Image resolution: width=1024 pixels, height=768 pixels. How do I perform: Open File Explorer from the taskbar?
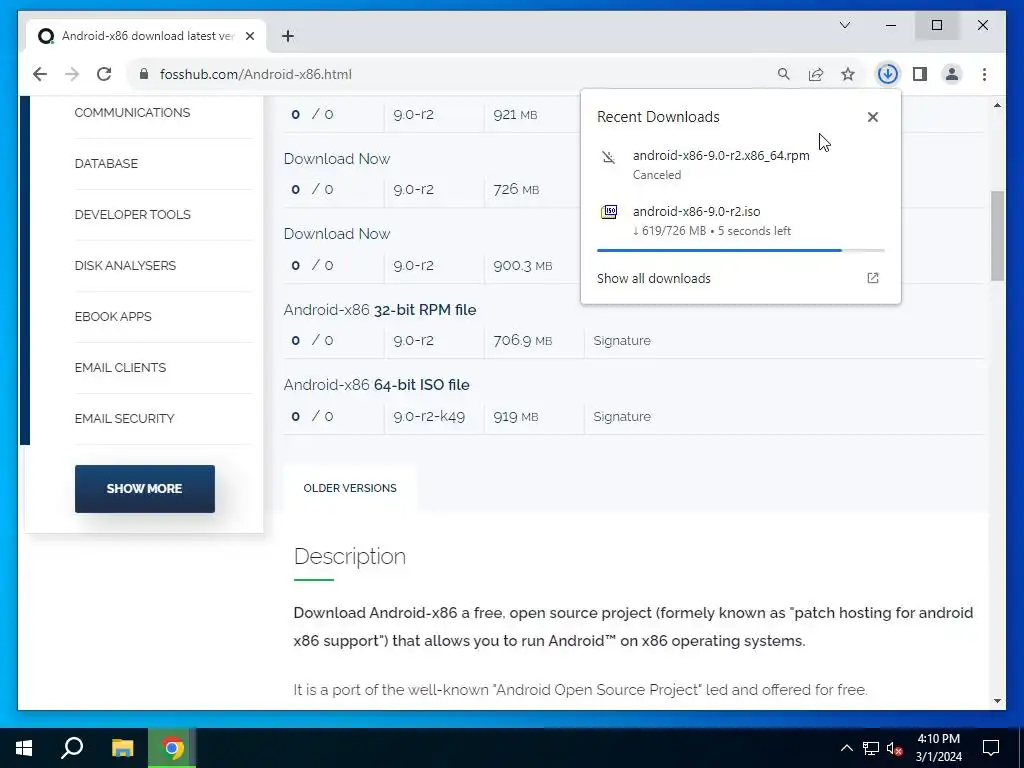pos(122,748)
